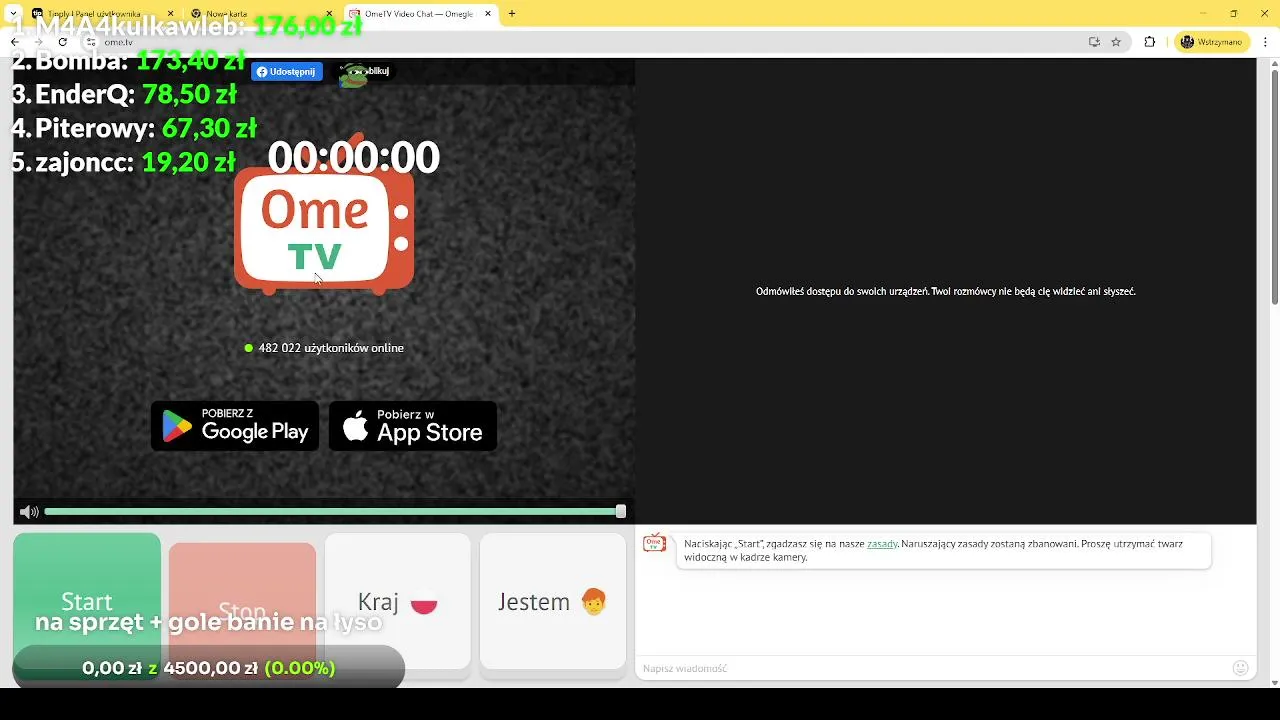Click the 482 022 użytkowników online text

pyautogui.click(x=331, y=348)
